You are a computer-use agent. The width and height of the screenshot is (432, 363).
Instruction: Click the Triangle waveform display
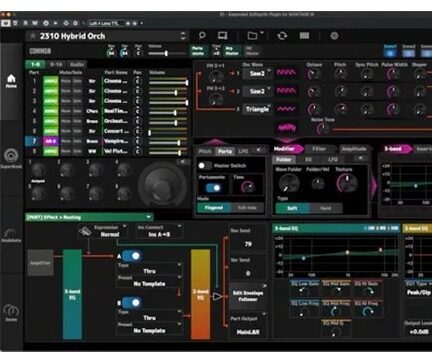(286, 109)
